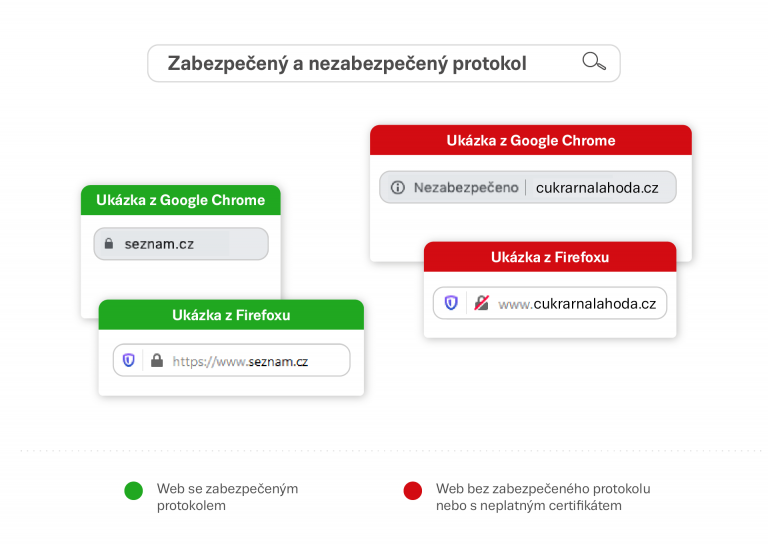Select the red Ukázka z Google Chrome header
This screenshot has height=544, width=768.
[x=531, y=141]
